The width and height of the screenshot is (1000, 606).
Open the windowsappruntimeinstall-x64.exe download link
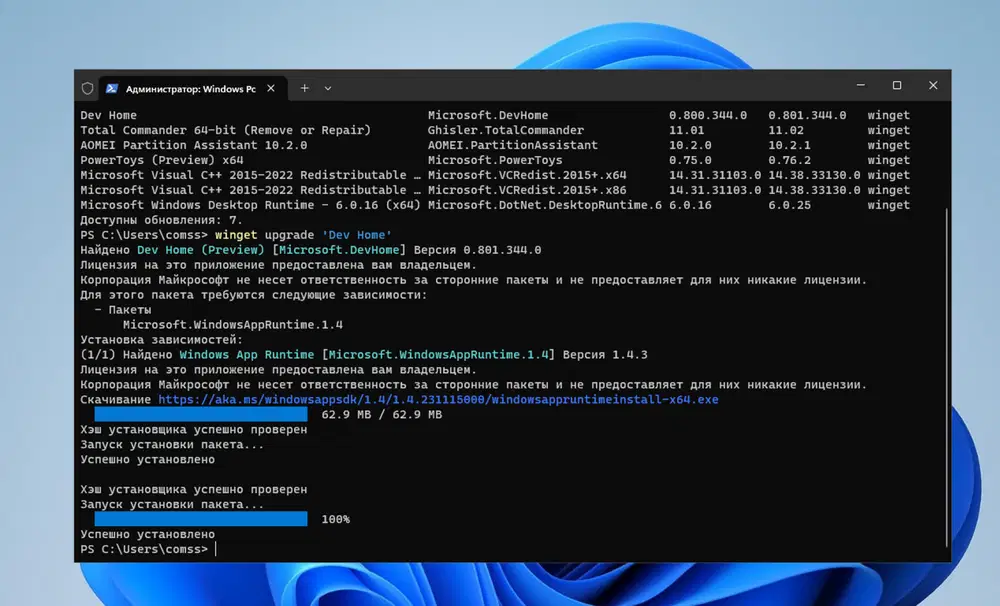(438, 399)
